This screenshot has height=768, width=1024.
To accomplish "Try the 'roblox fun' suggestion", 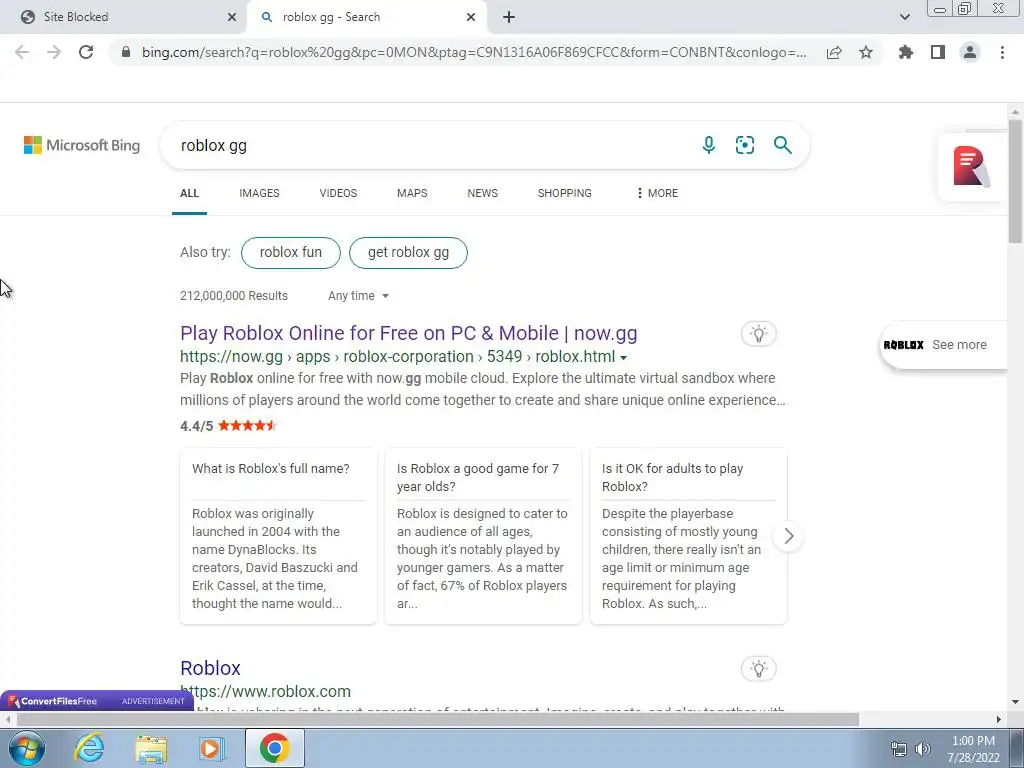I will coord(291,253).
